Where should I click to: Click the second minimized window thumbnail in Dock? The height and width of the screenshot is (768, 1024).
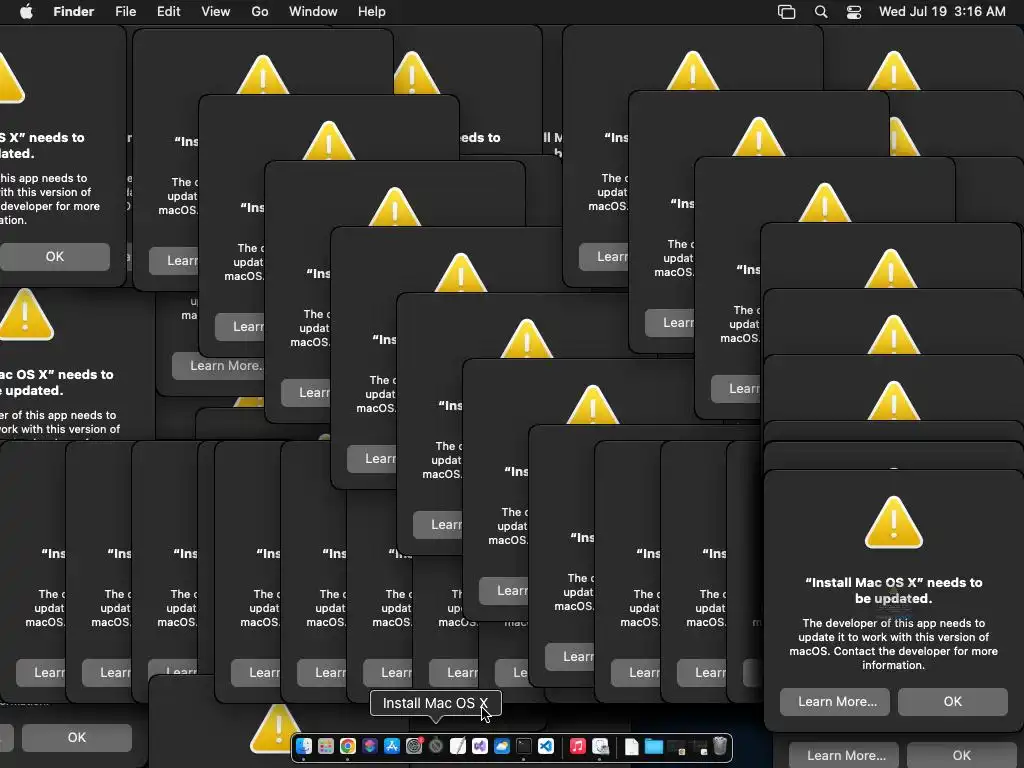698,746
